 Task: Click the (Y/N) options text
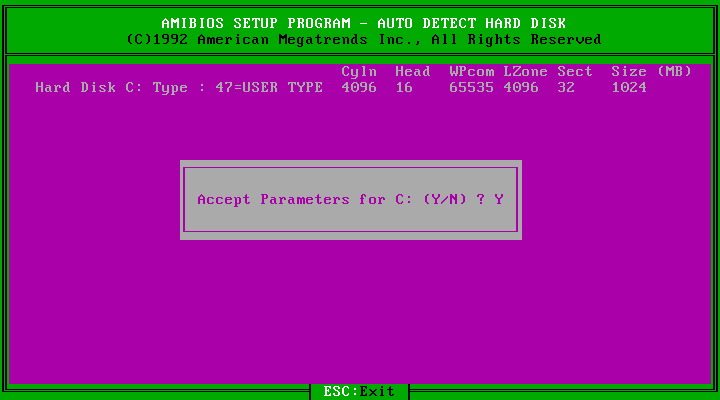(x=444, y=199)
